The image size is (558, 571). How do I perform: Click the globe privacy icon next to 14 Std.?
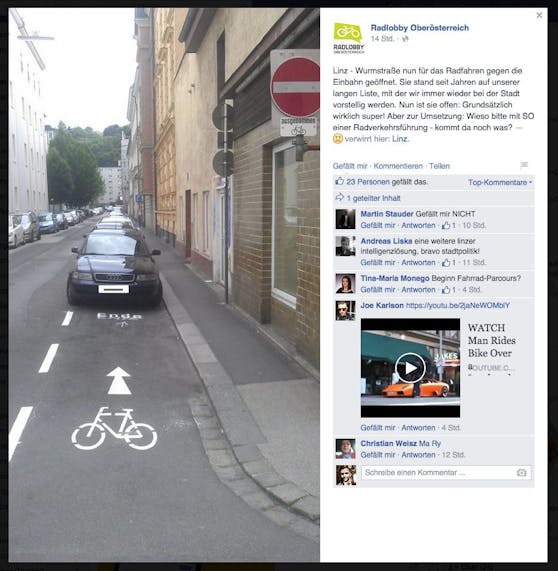405,39
